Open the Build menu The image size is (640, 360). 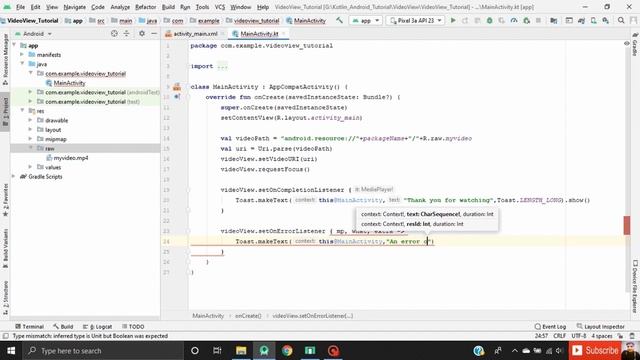coord(168,7)
